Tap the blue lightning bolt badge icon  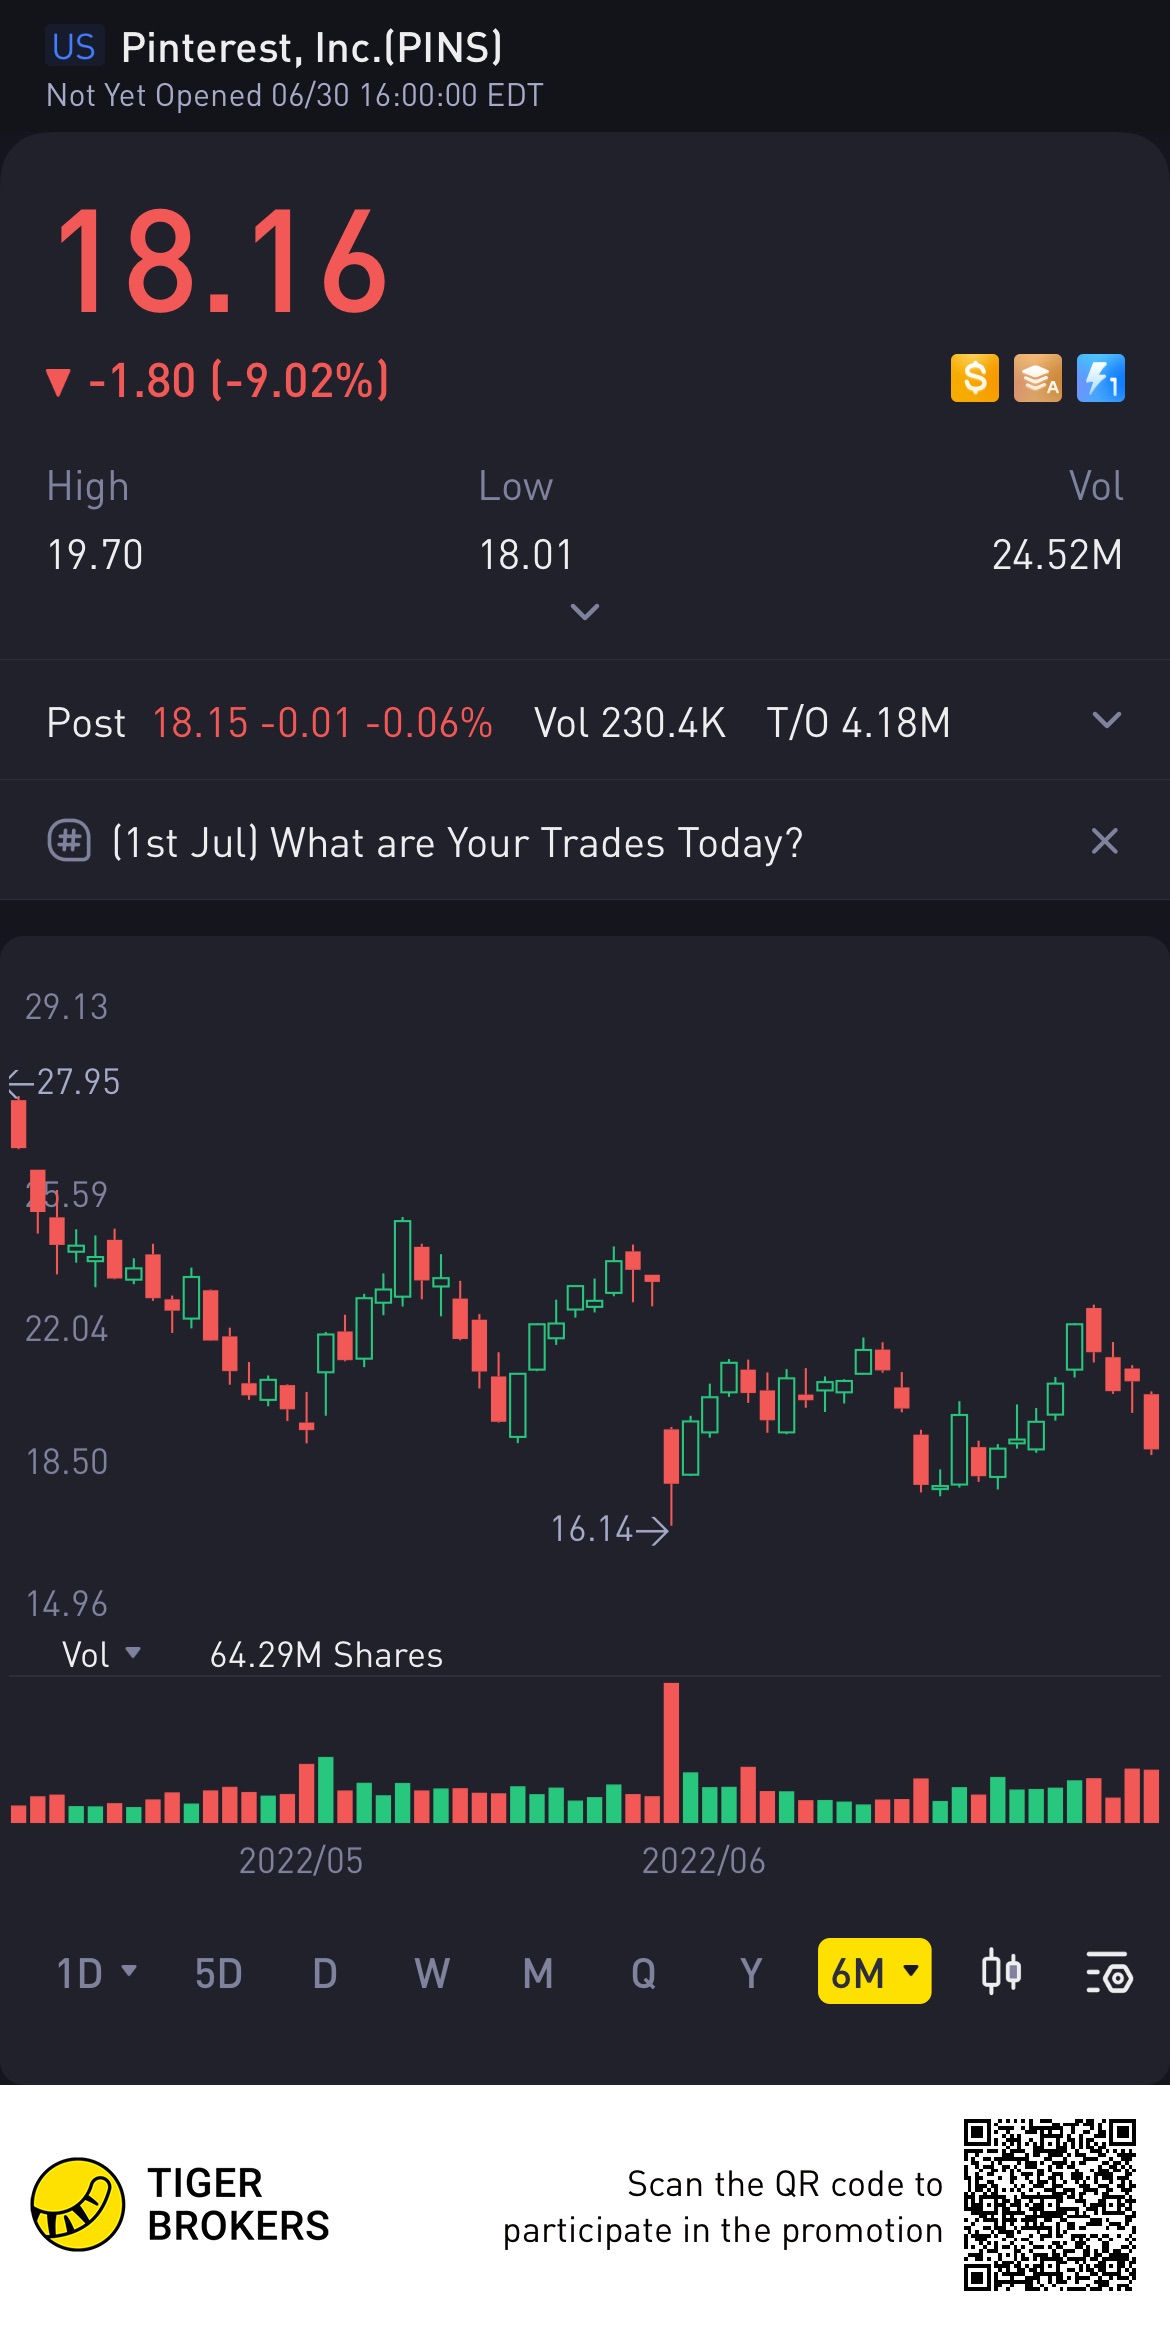point(1100,379)
